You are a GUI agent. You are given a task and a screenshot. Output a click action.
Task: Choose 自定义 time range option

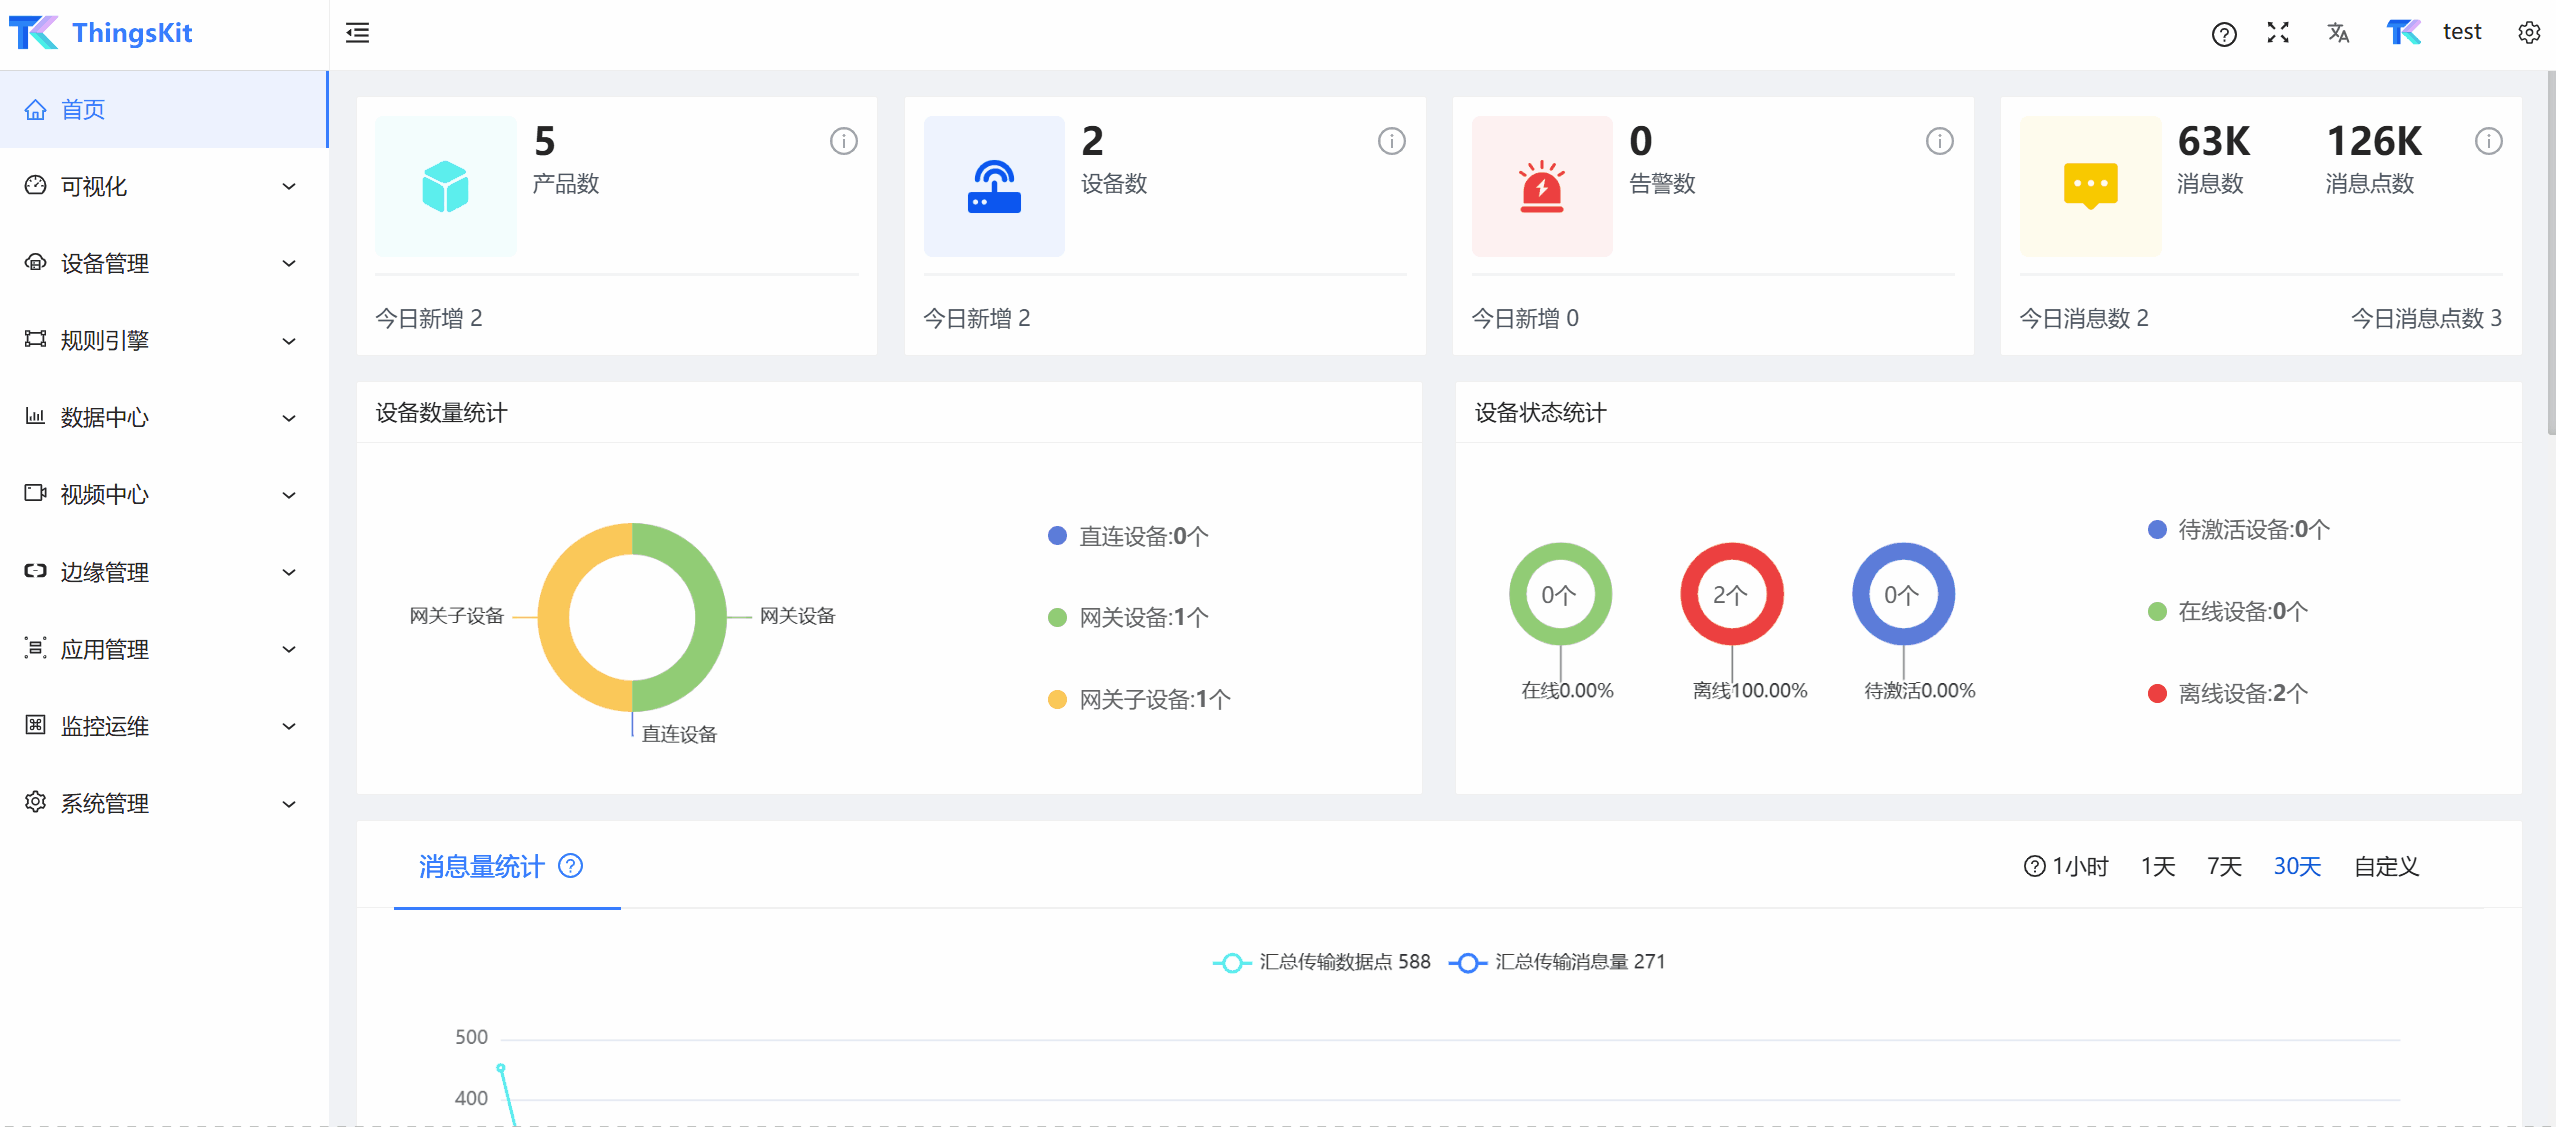click(x=2386, y=866)
